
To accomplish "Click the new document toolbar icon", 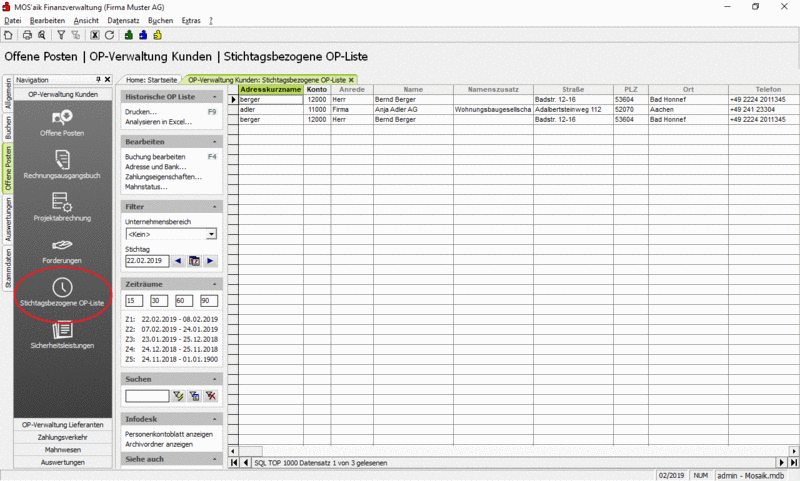I will click(x=8, y=35).
